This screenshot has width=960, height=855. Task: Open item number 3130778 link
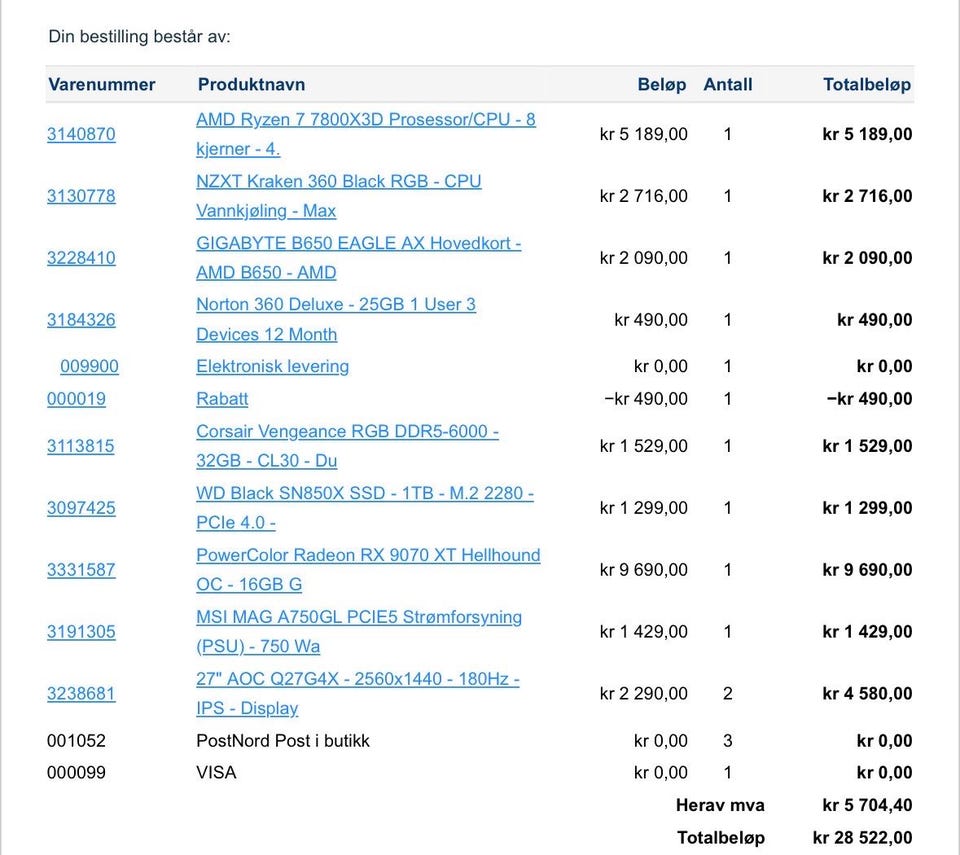click(81, 196)
